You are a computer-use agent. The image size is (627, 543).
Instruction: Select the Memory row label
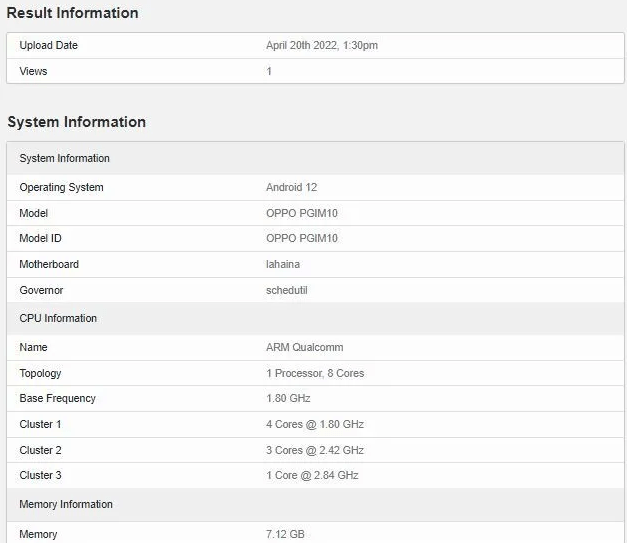click(x=38, y=534)
